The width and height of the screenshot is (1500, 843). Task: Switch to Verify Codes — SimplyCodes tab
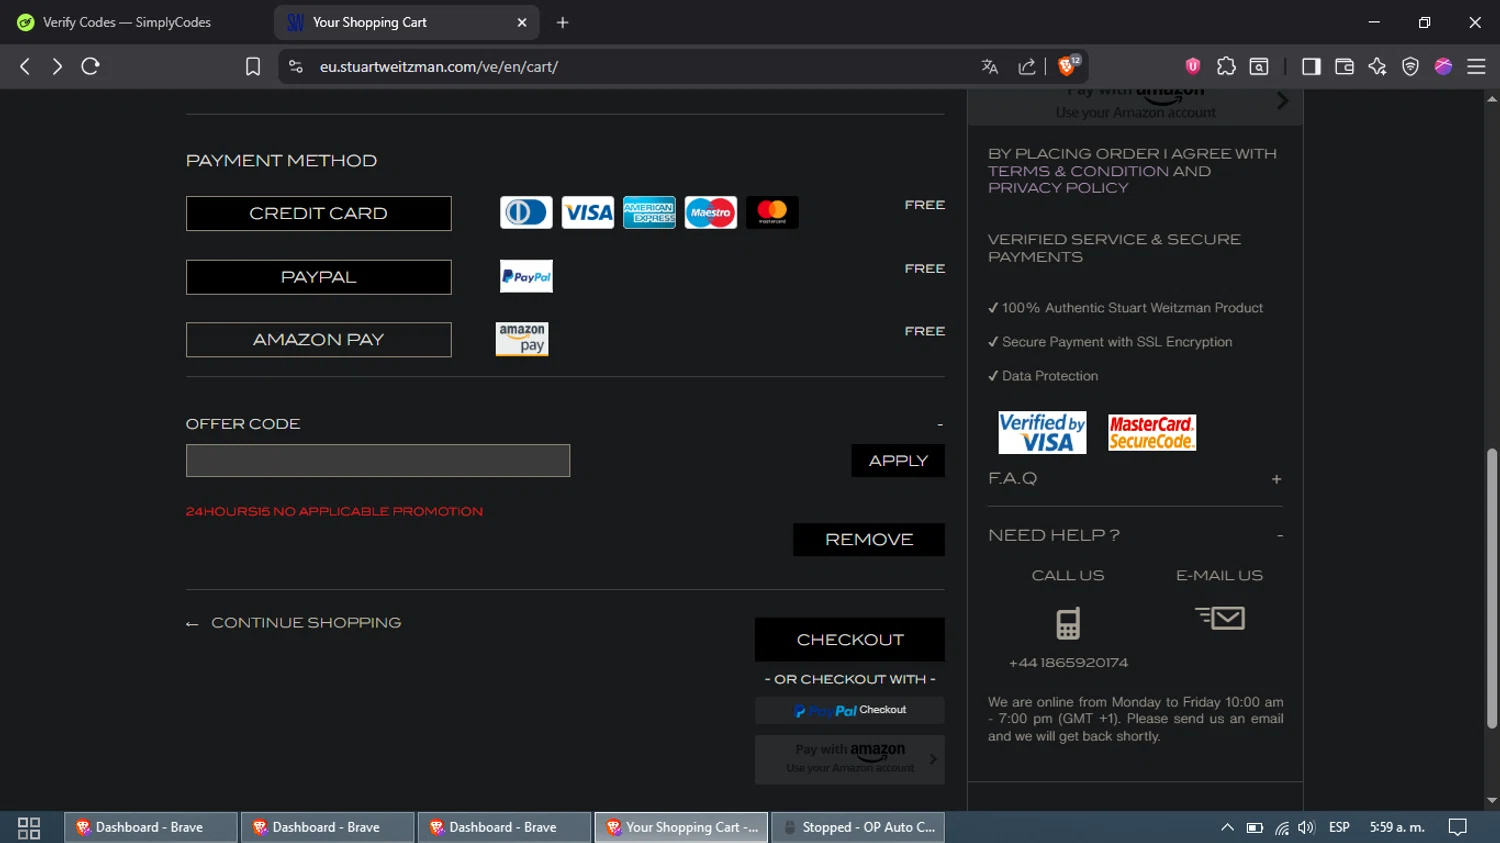pyautogui.click(x=127, y=22)
